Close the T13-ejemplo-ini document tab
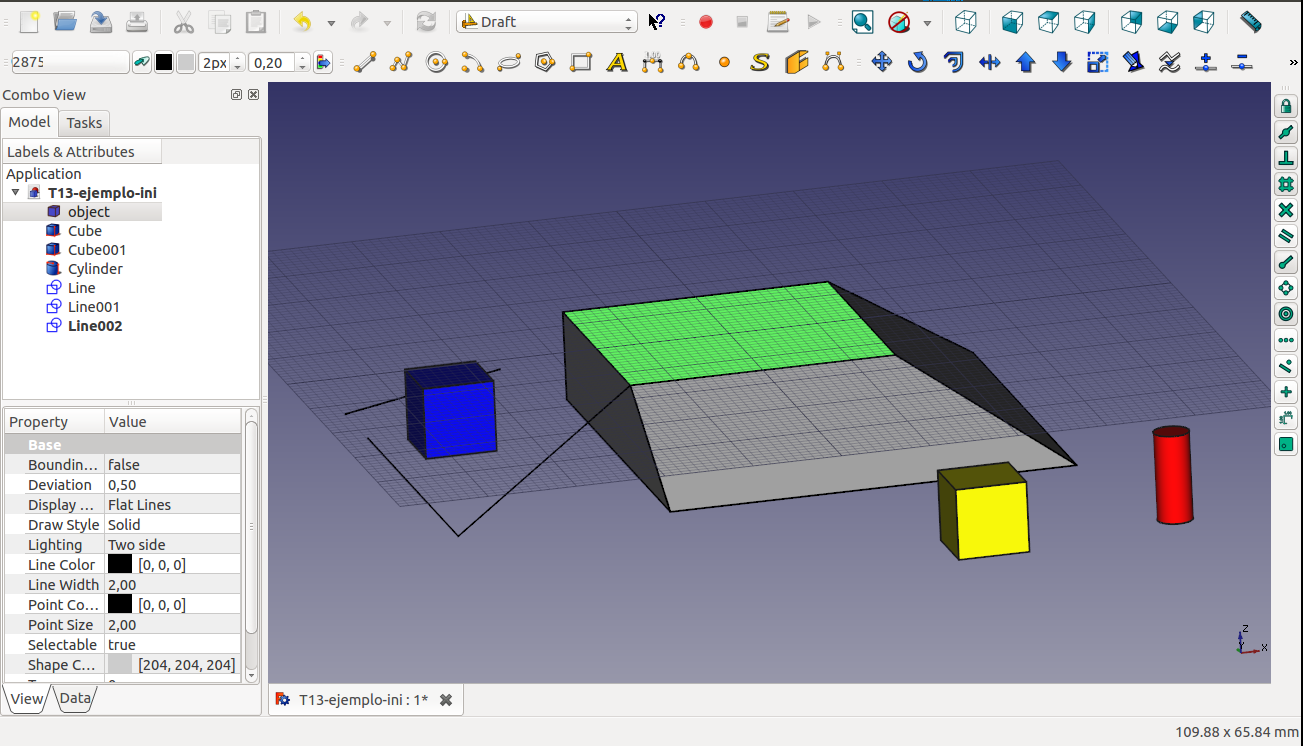Image resolution: width=1303 pixels, height=746 pixels. [446, 700]
